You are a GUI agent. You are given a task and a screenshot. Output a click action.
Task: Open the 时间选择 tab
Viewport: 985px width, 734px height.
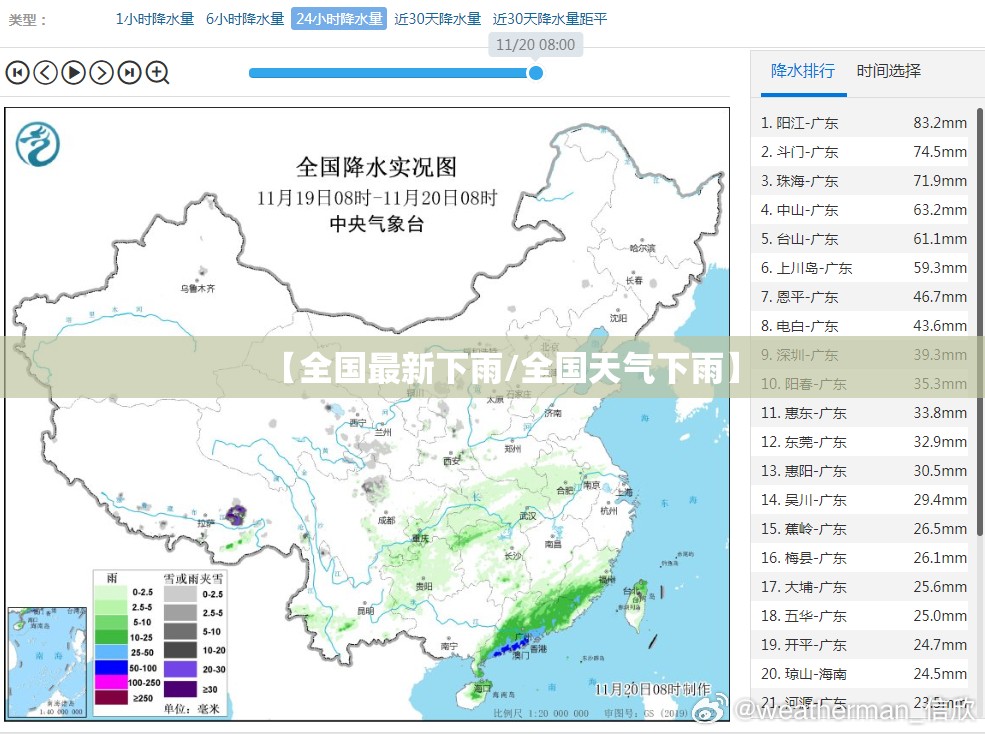pyautogui.click(x=889, y=71)
